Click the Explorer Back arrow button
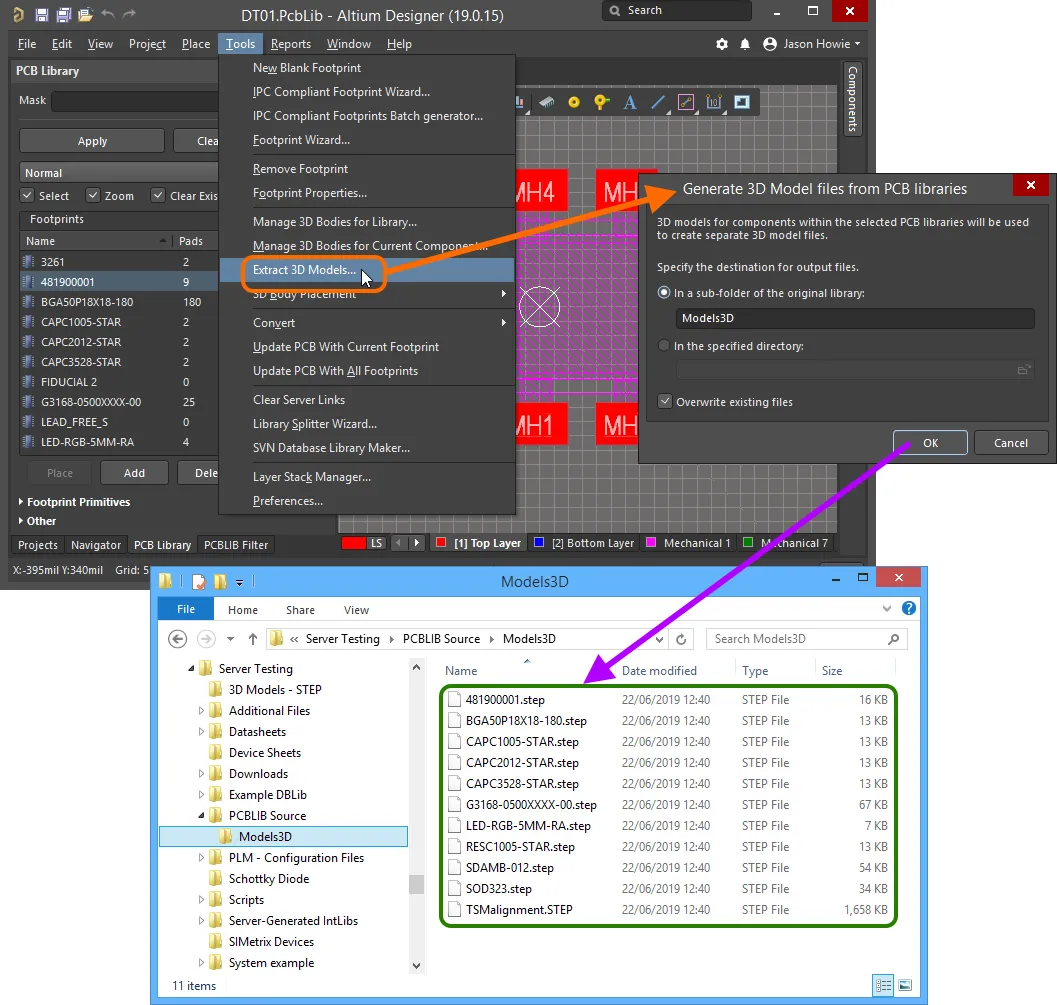Screen dimensions: 1057x1005 tap(177, 638)
